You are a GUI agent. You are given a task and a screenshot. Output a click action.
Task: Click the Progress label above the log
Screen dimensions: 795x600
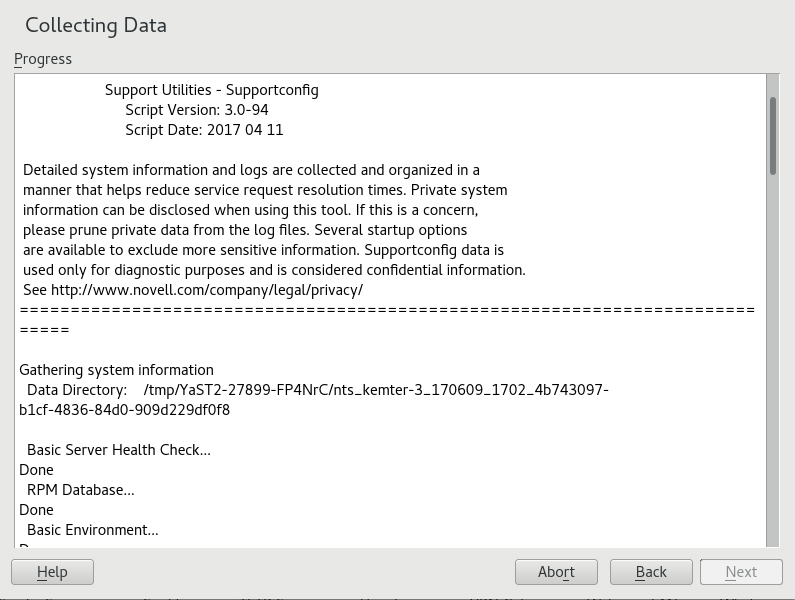tap(43, 59)
